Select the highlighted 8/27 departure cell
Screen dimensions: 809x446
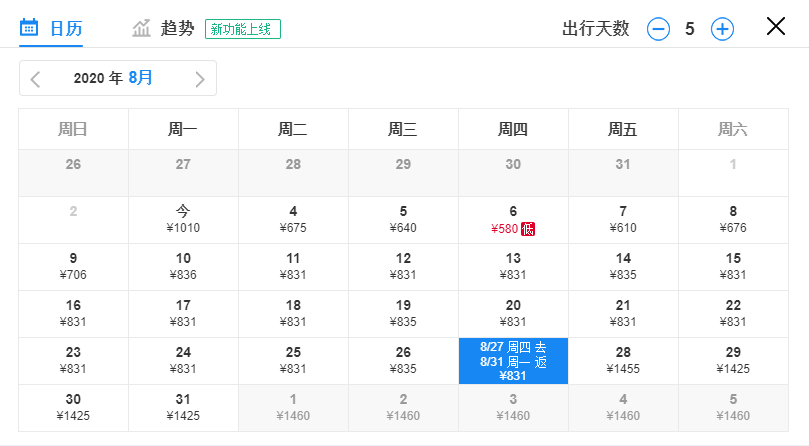coord(513,361)
